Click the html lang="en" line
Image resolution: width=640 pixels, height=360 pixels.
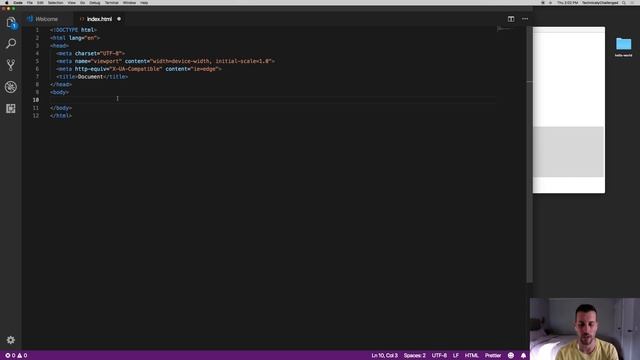[75, 38]
